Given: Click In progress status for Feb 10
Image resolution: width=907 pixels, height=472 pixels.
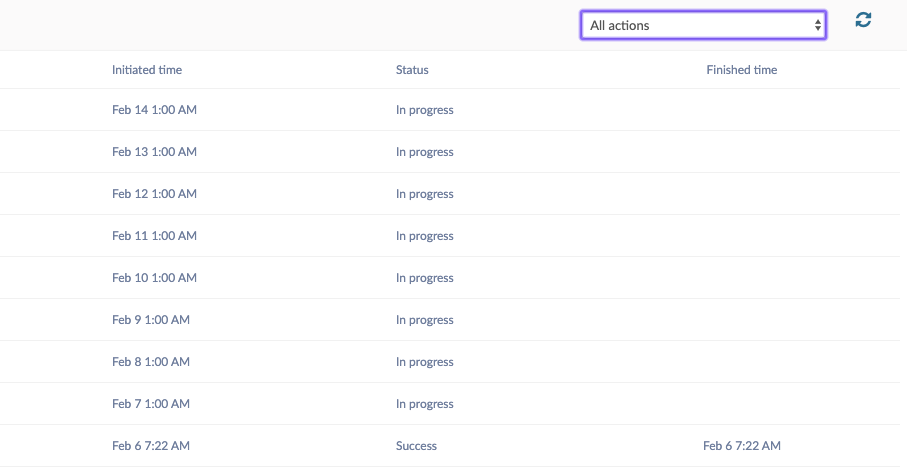Looking at the screenshot, I should click(425, 278).
